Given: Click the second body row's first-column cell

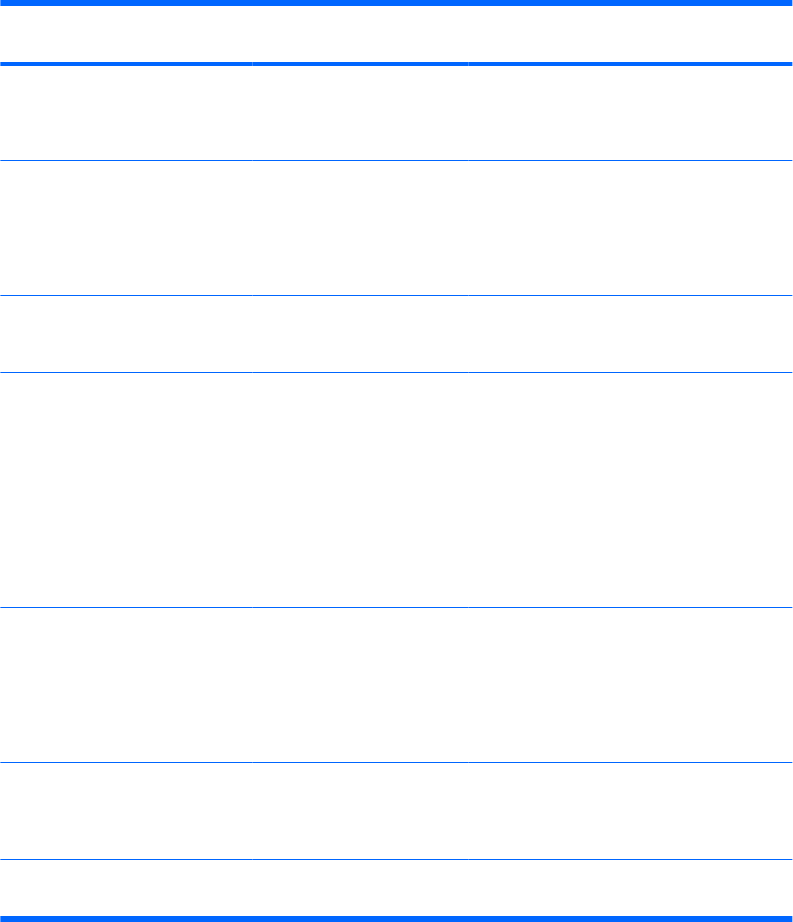Looking at the screenshot, I should (x=126, y=228).
